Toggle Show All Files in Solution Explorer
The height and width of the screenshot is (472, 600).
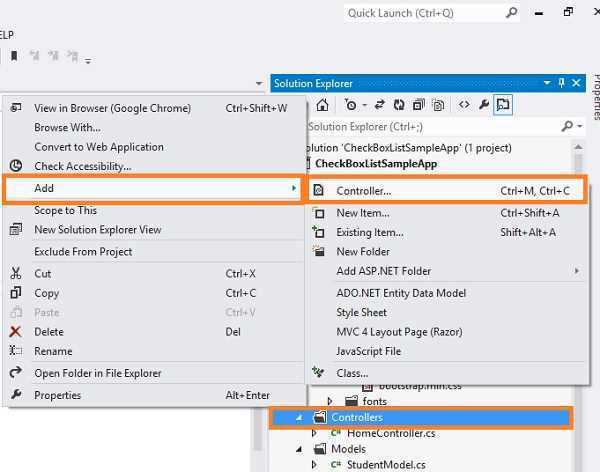439,104
